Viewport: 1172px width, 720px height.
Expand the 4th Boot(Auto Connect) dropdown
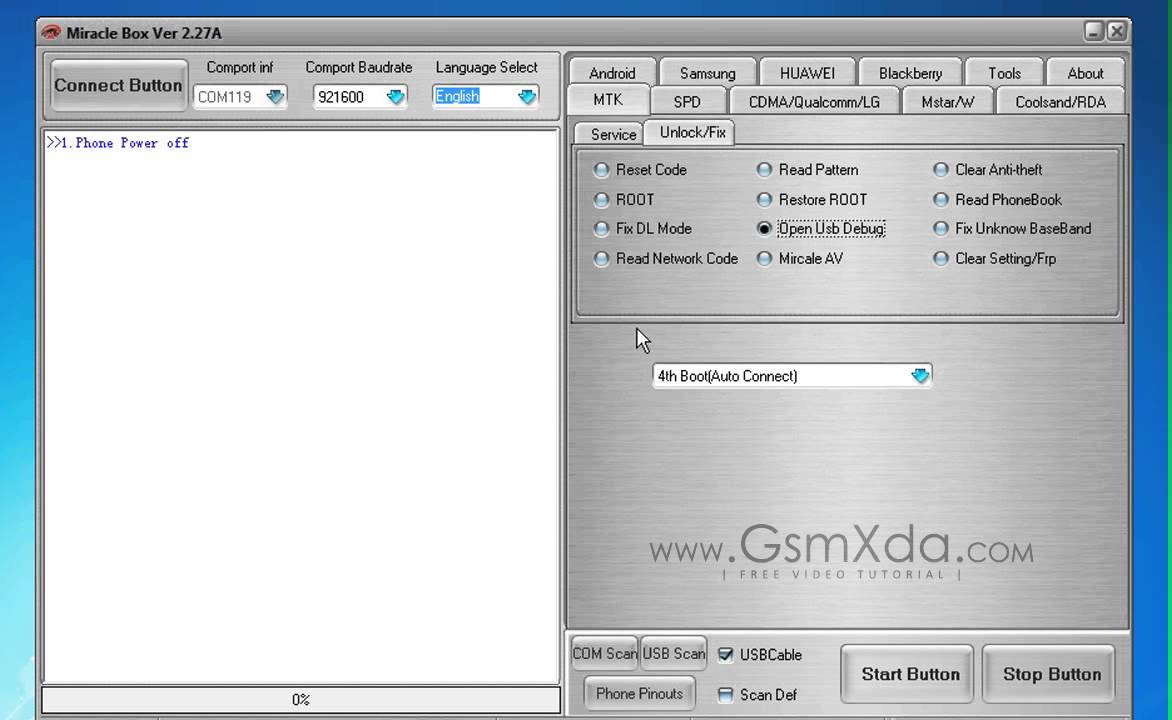[x=920, y=375]
